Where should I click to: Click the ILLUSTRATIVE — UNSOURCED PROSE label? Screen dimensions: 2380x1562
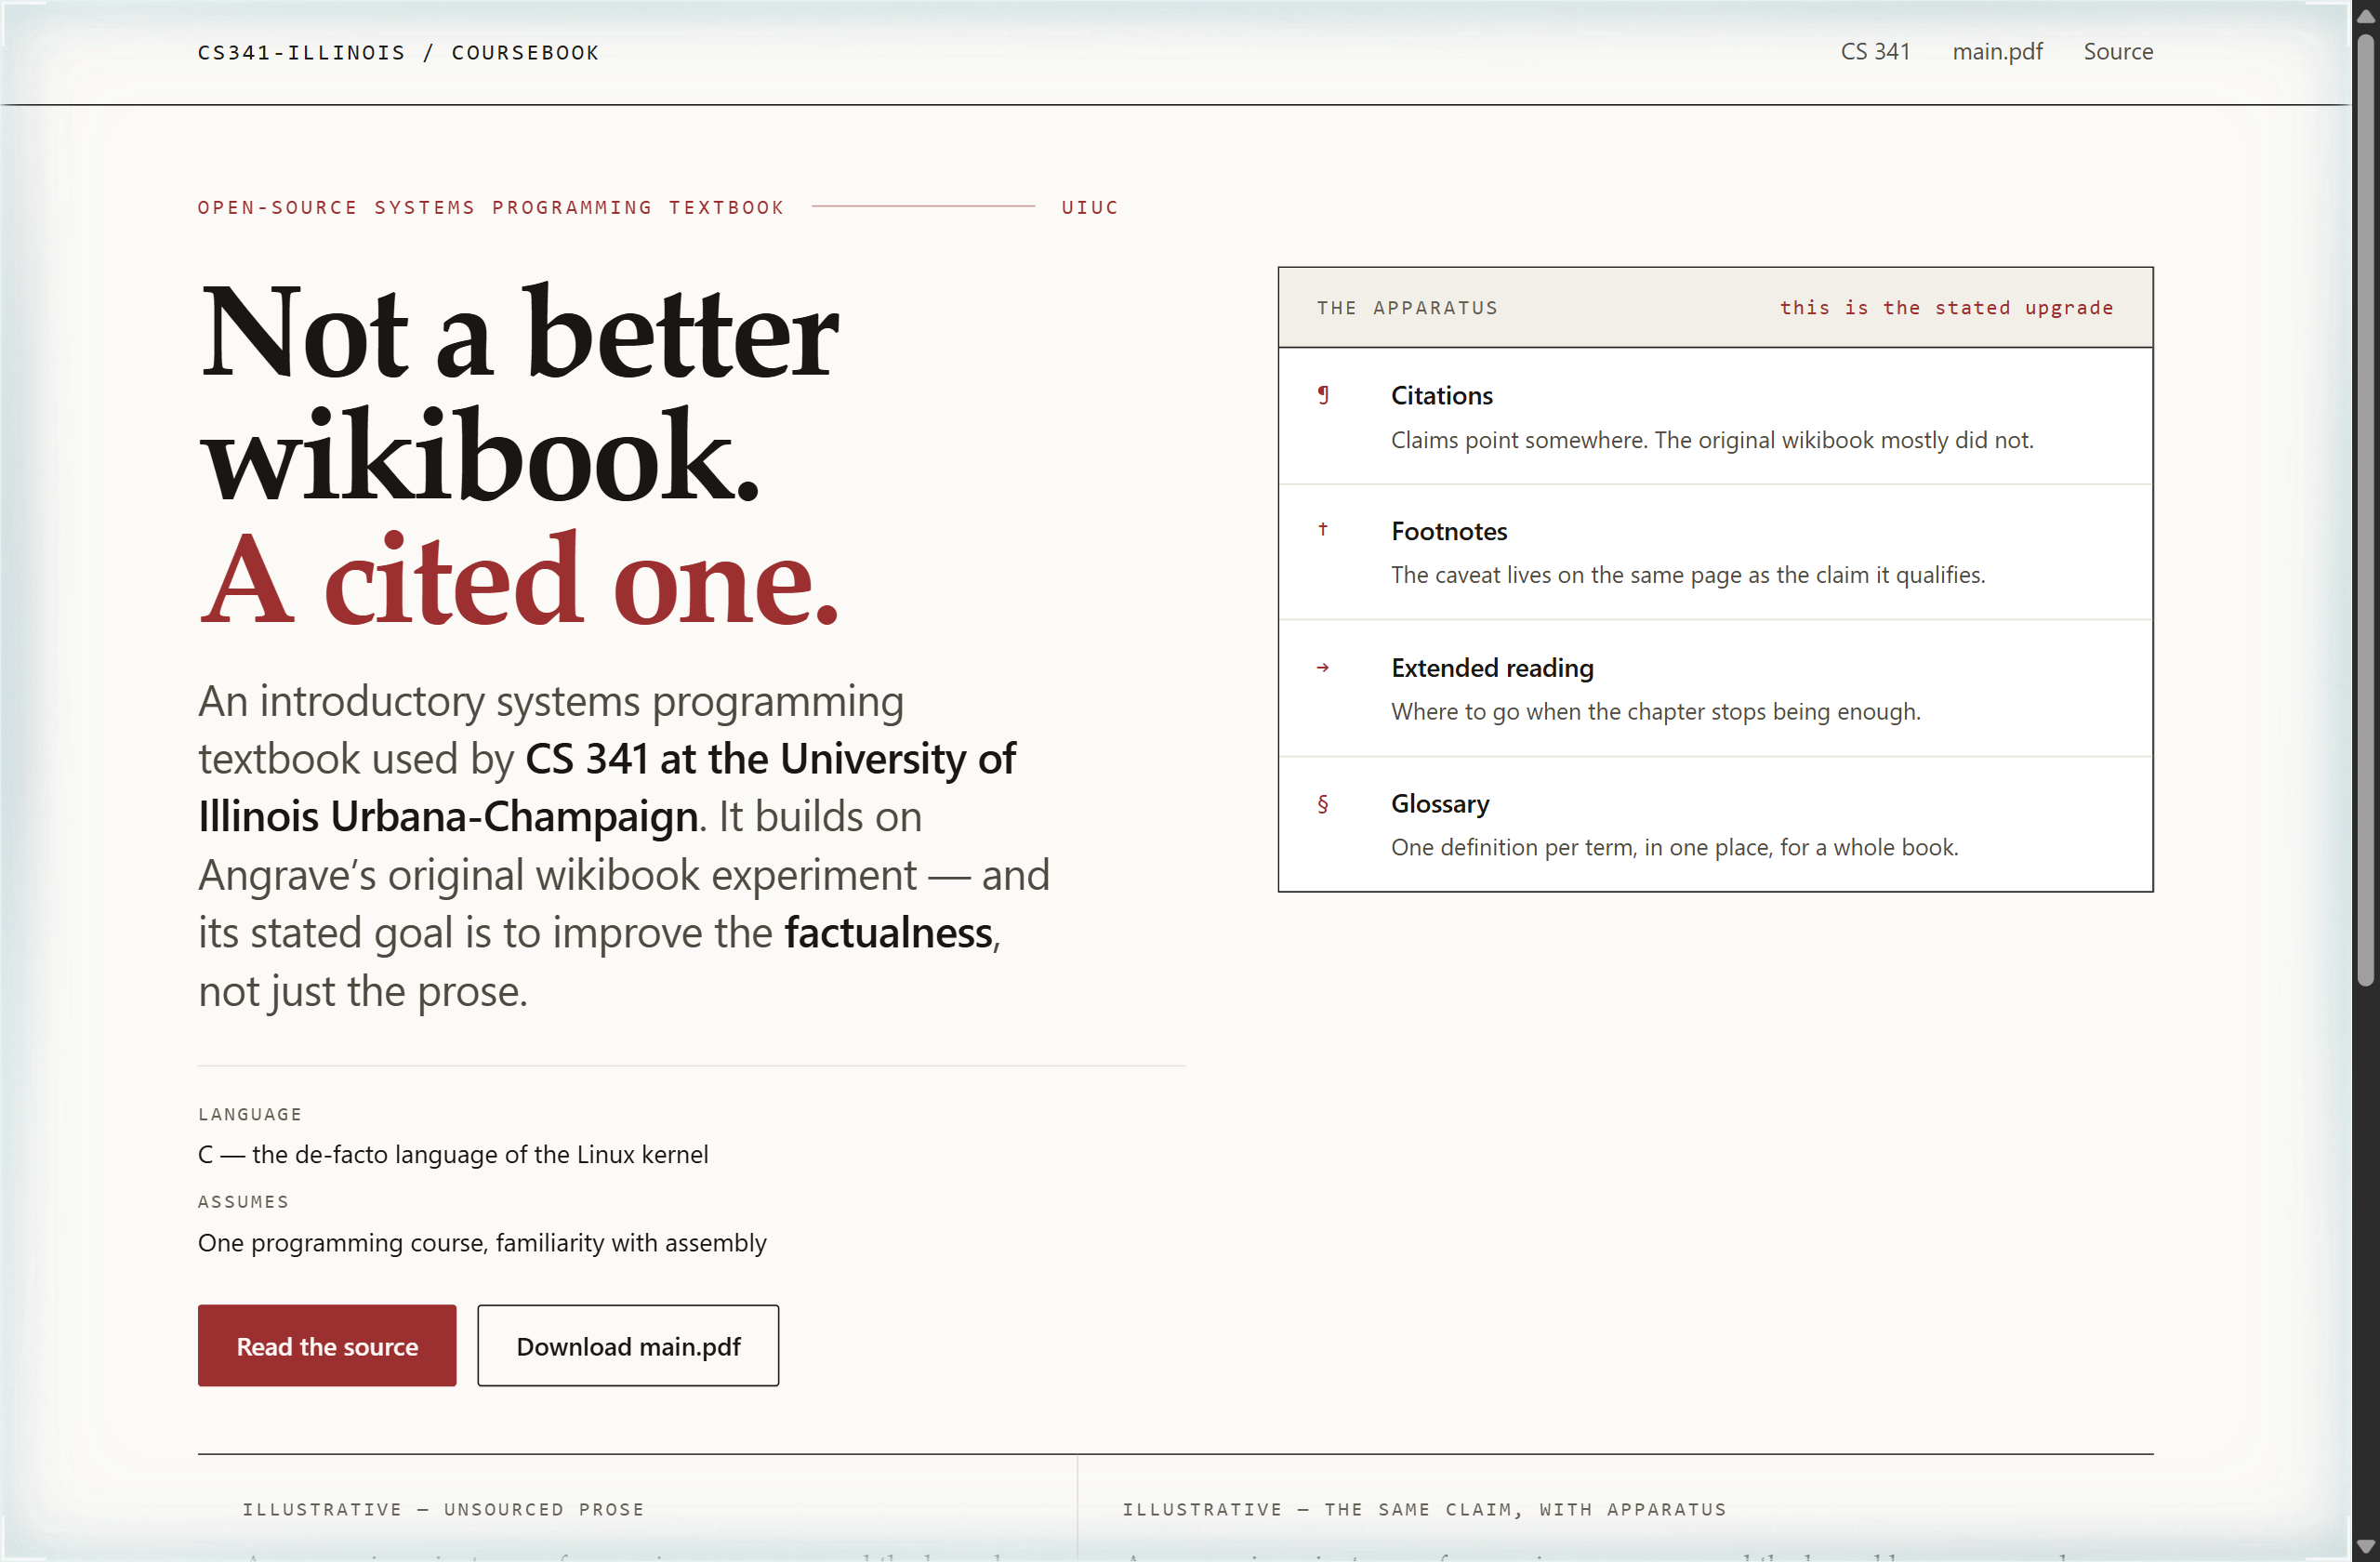point(443,1509)
